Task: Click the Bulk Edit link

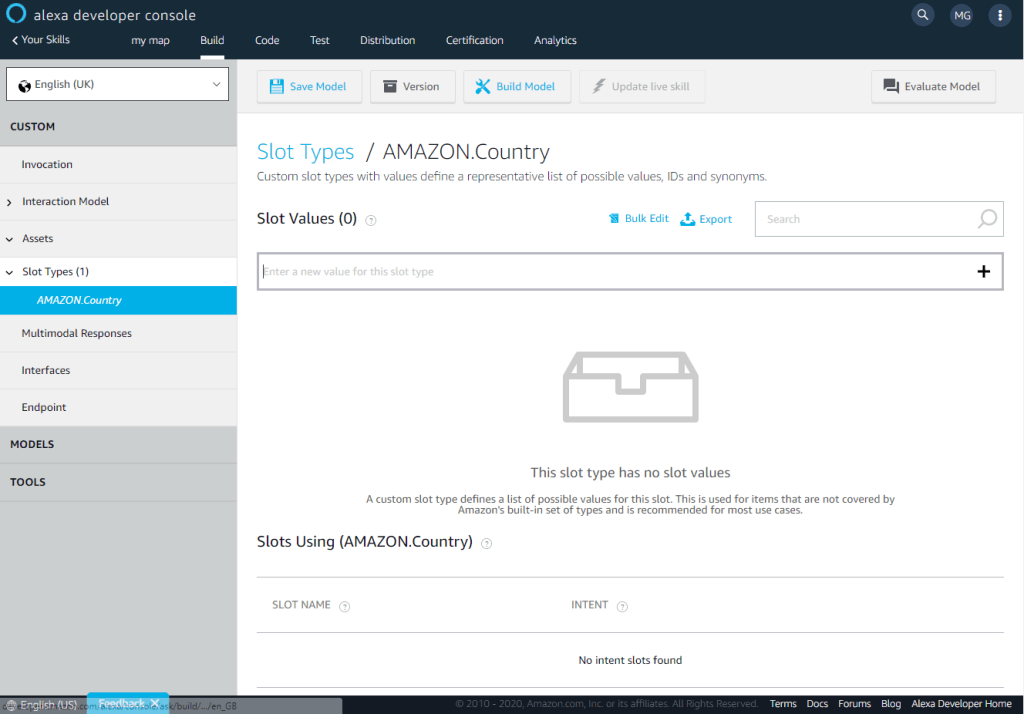Action: [639, 219]
